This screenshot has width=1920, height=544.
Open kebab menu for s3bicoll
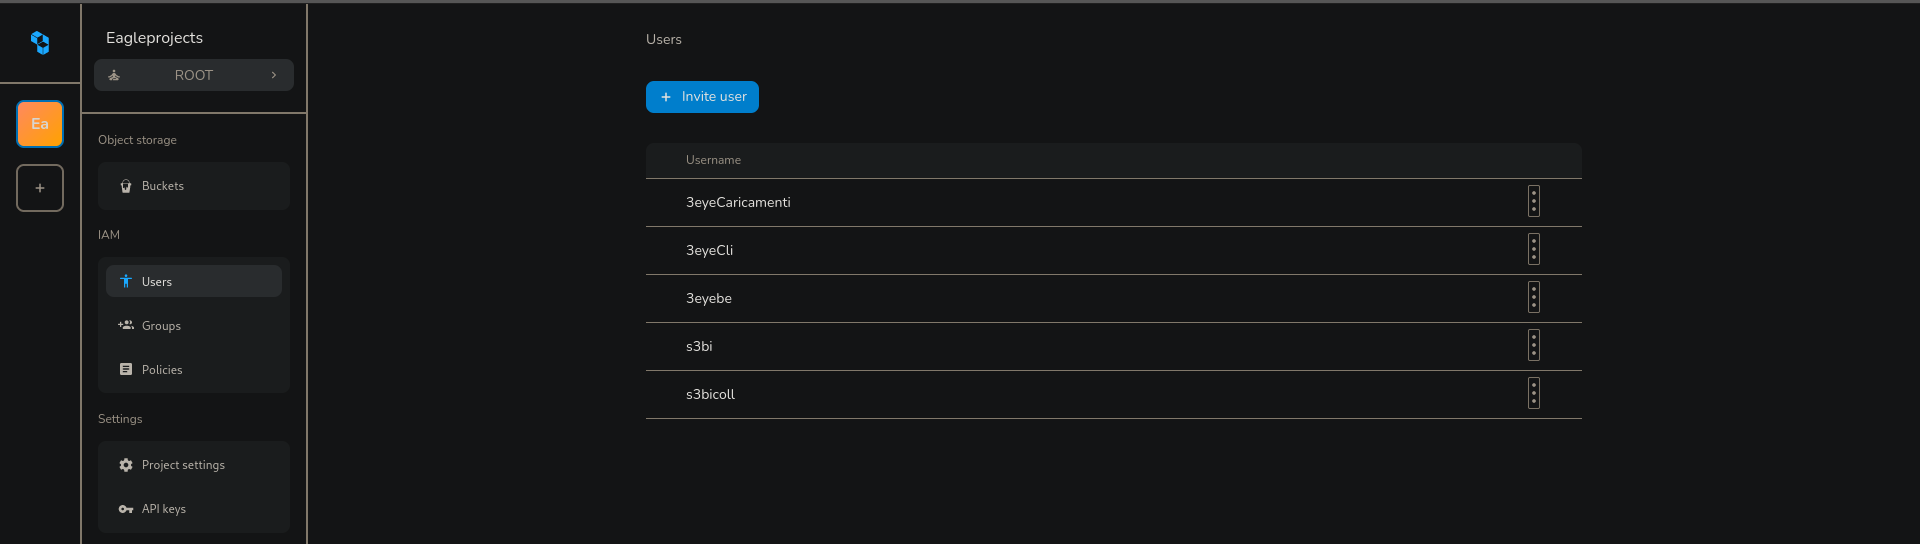(1533, 394)
